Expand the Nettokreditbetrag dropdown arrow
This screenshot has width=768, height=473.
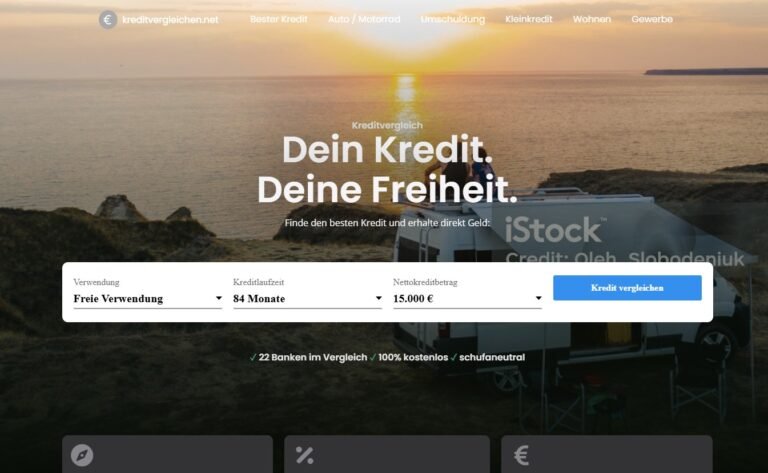tap(538, 298)
